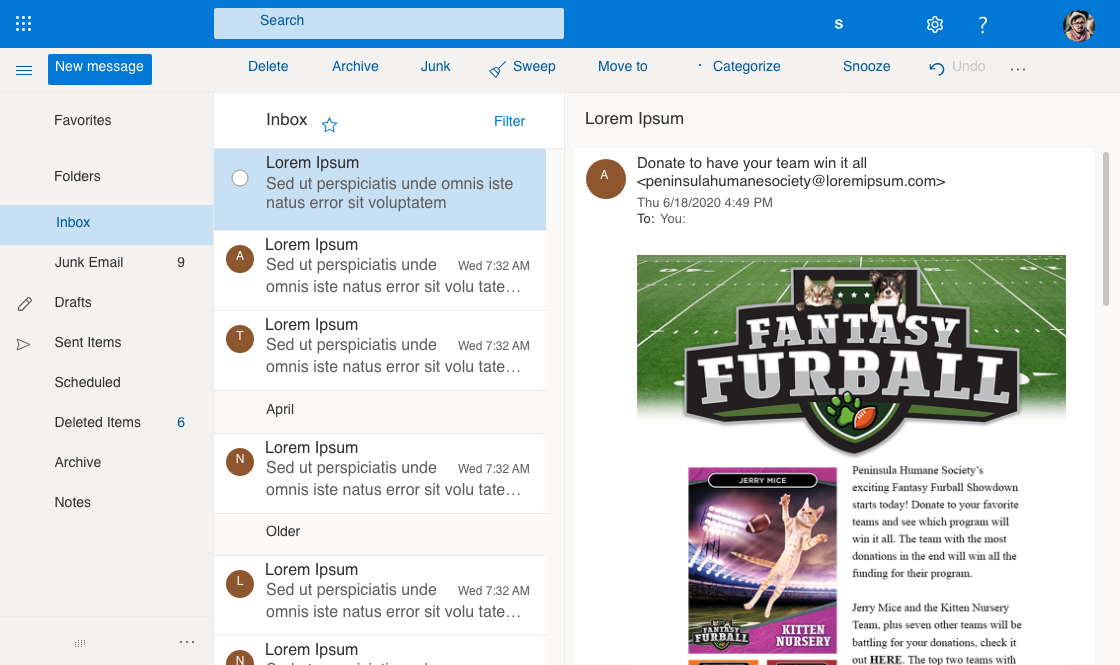Click the sender avatar A in reading pane
This screenshot has width=1120, height=665.
pyautogui.click(x=606, y=179)
